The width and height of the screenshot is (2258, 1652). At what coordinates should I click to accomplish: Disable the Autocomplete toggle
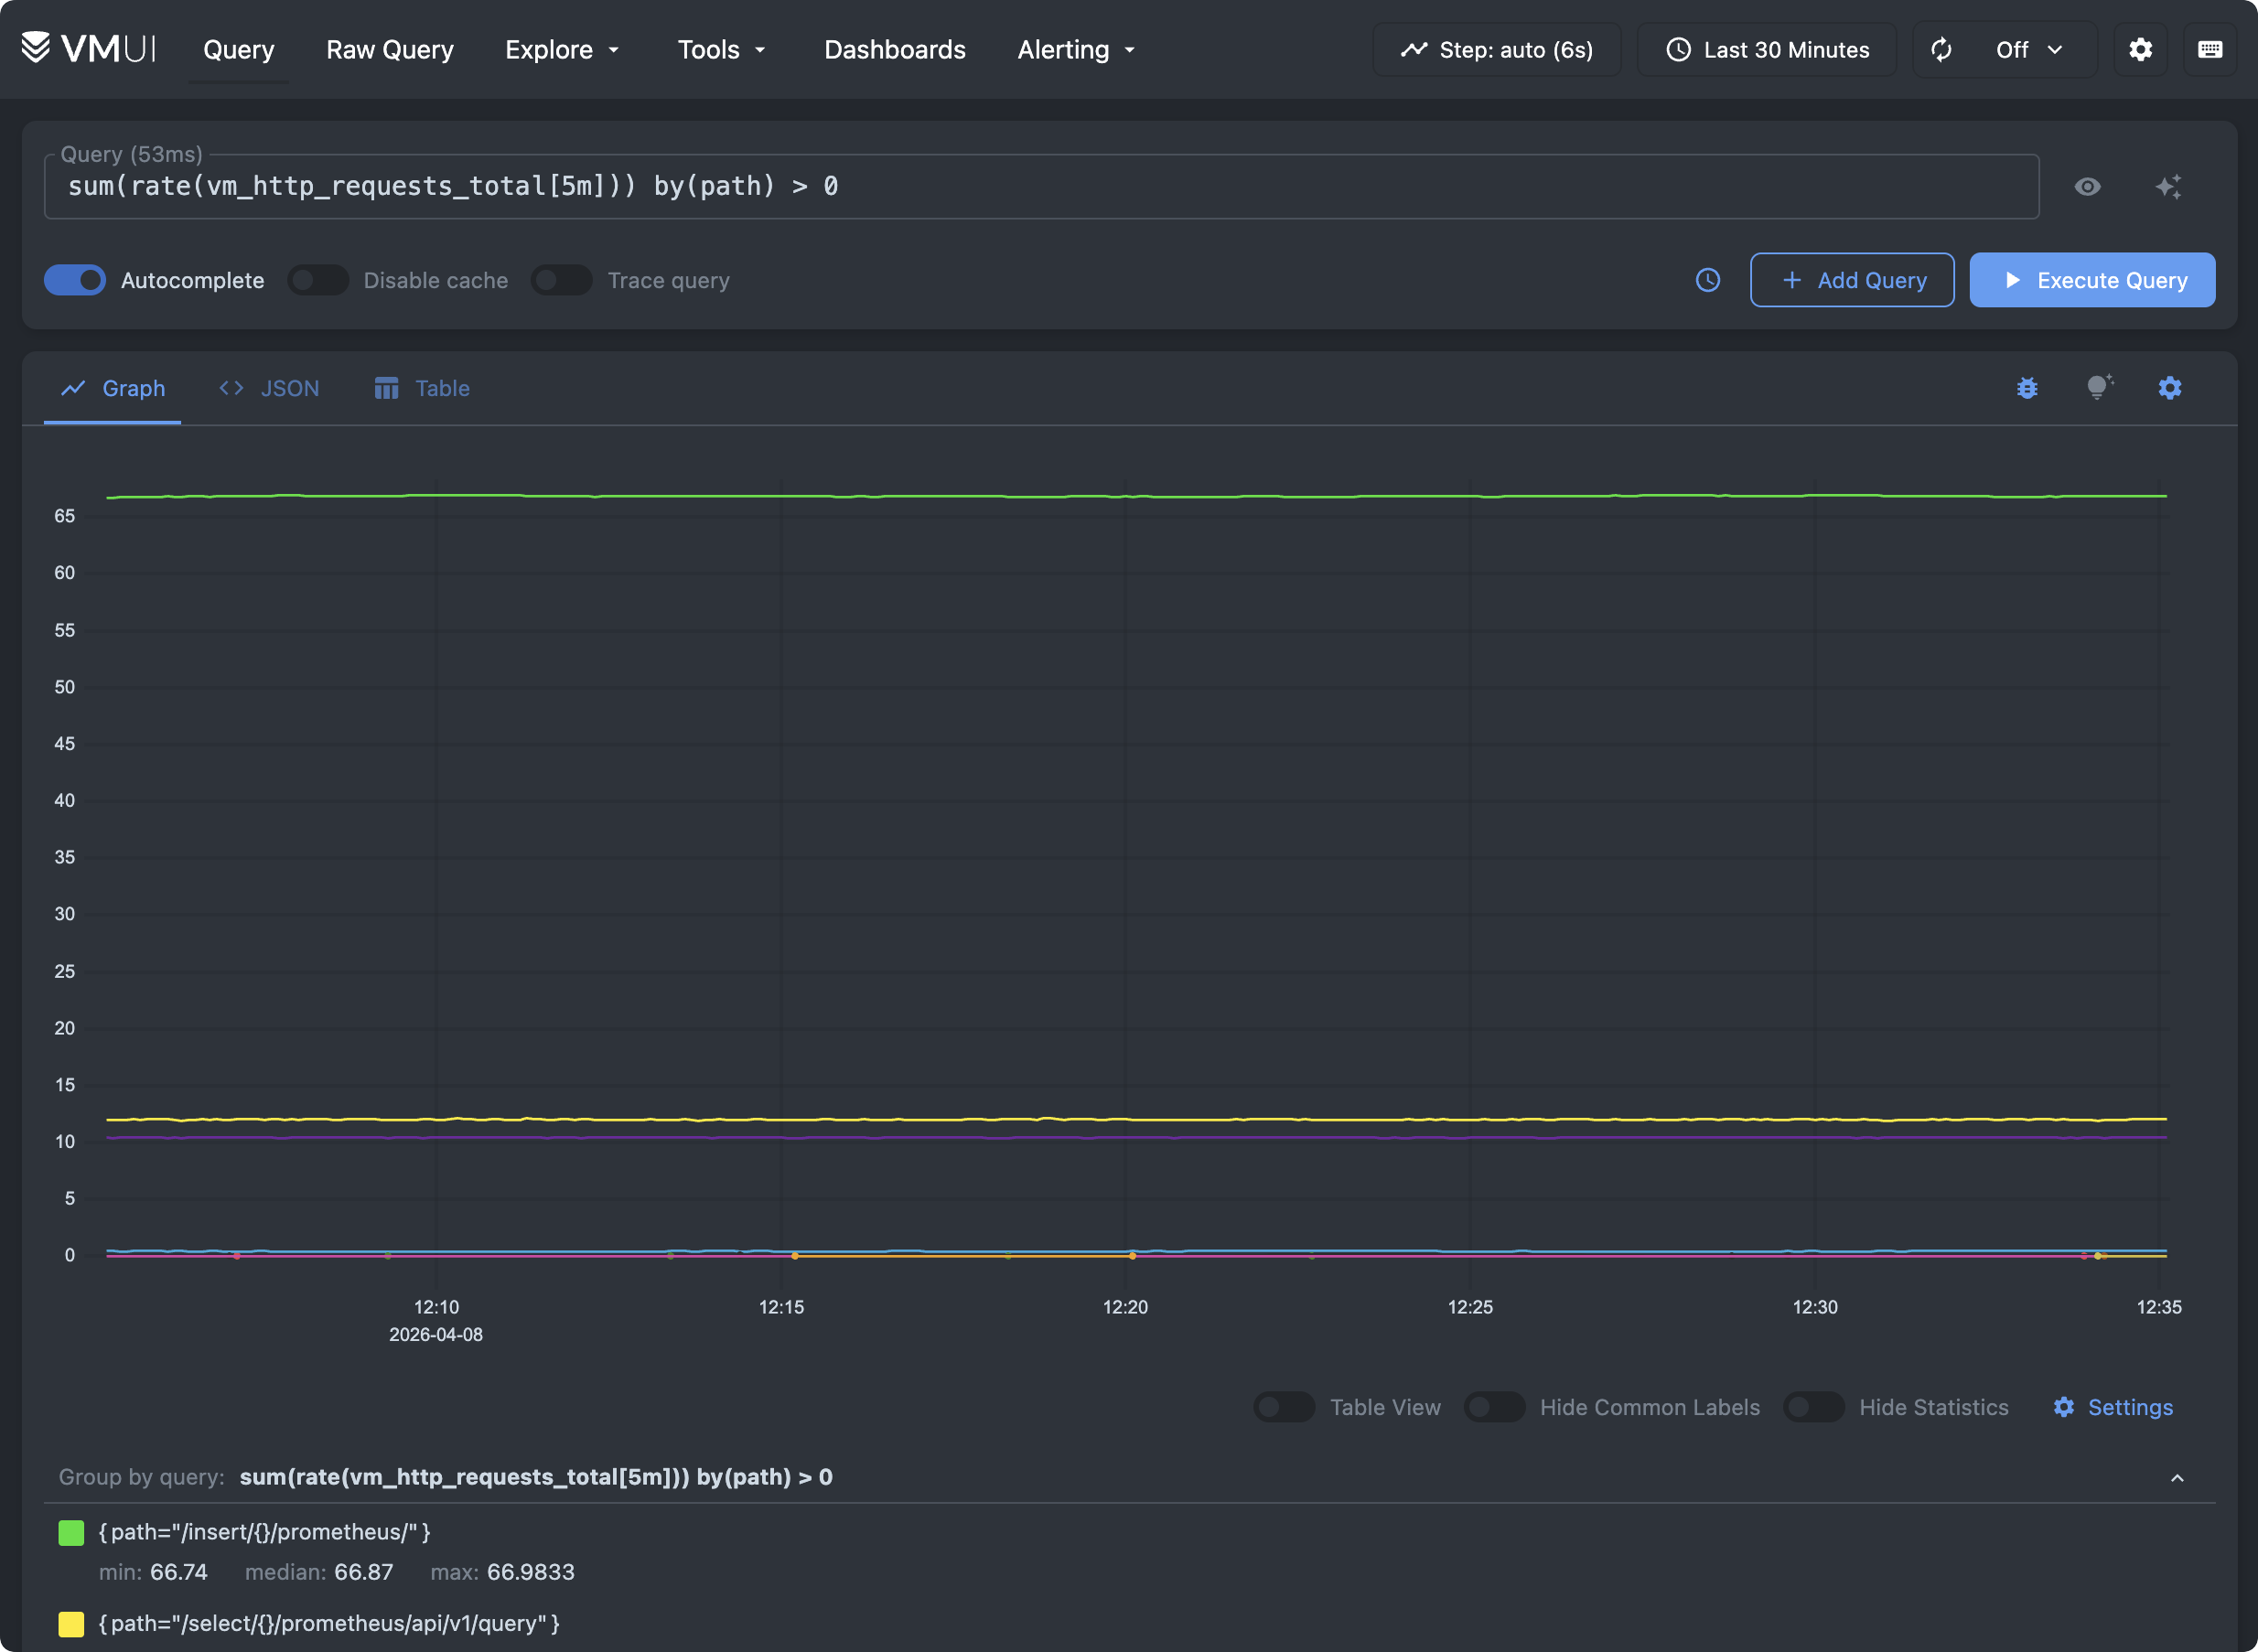click(x=75, y=280)
